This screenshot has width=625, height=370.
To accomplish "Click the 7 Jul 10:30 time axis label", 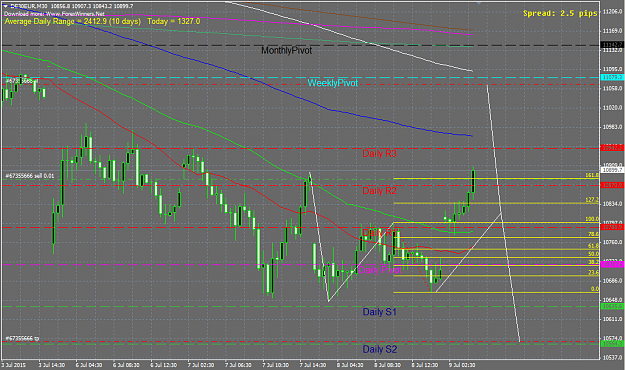I will coord(275,365).
